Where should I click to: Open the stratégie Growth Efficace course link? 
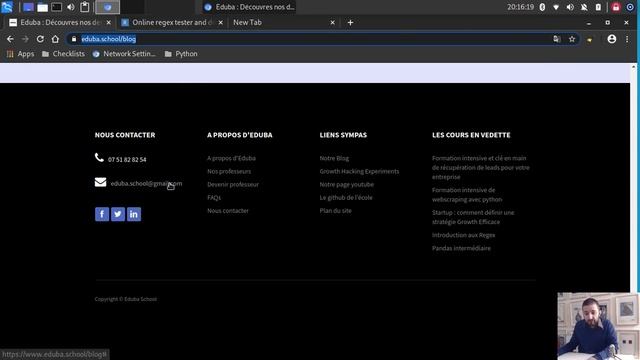tap(473, 217)
